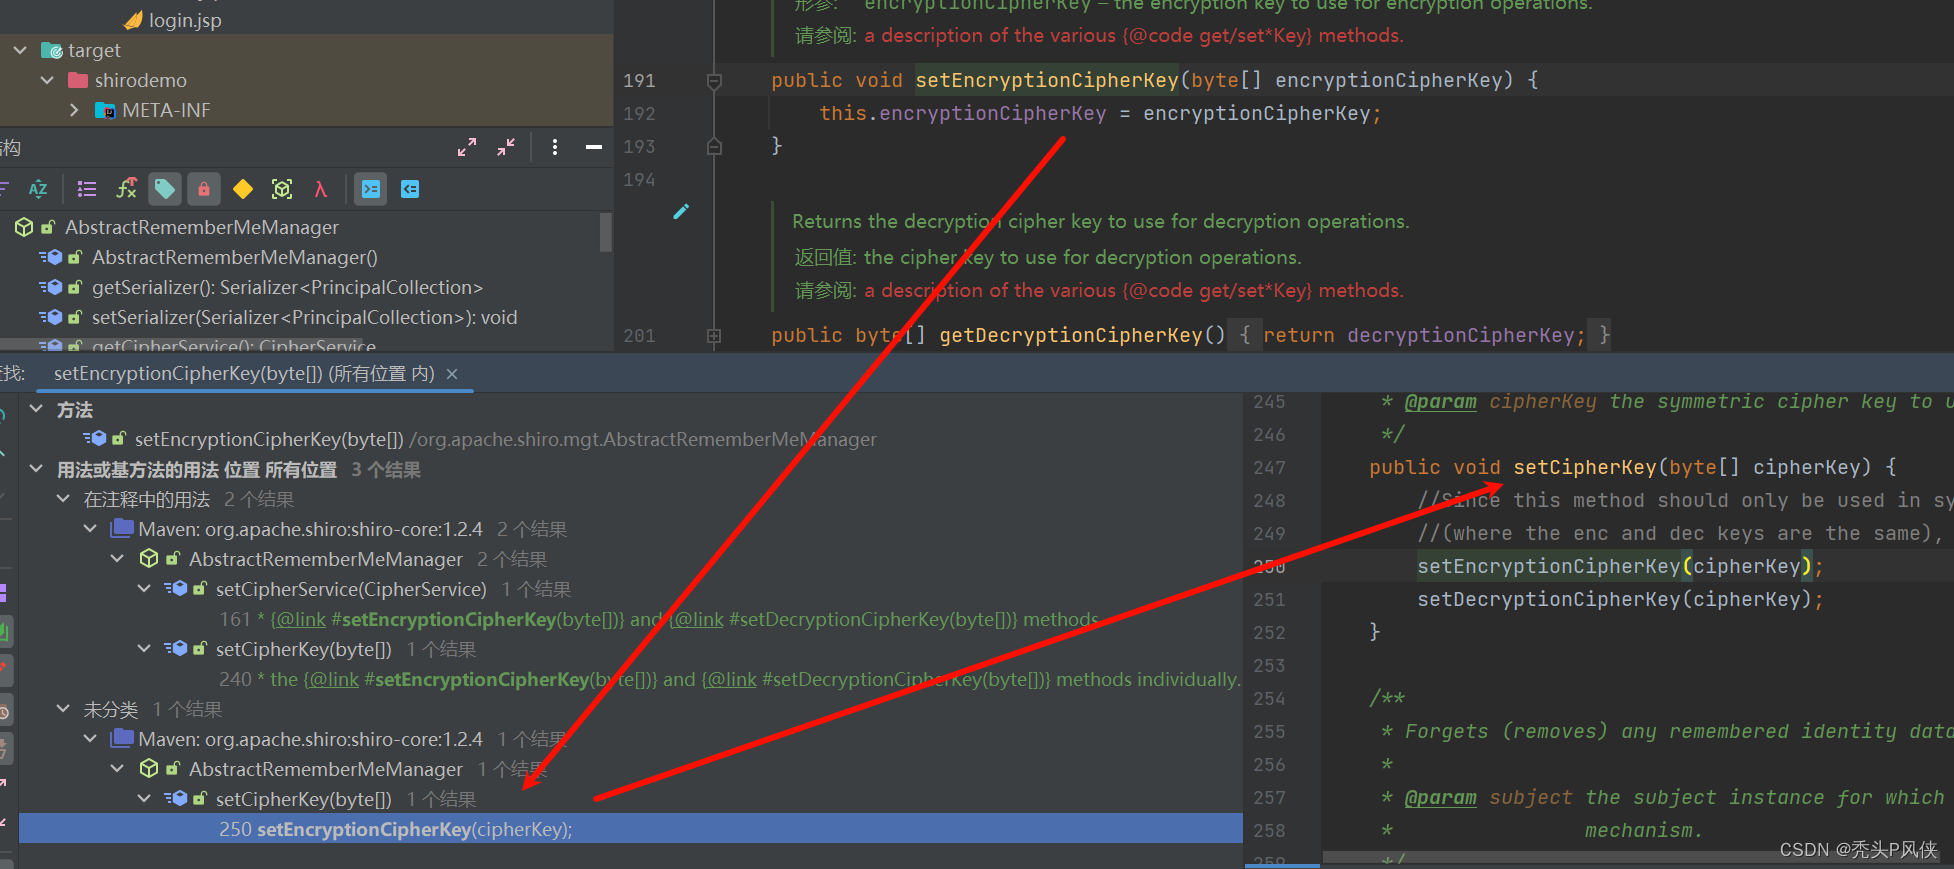
Task: Open Structure panel options menu
Action: (555, 147)
